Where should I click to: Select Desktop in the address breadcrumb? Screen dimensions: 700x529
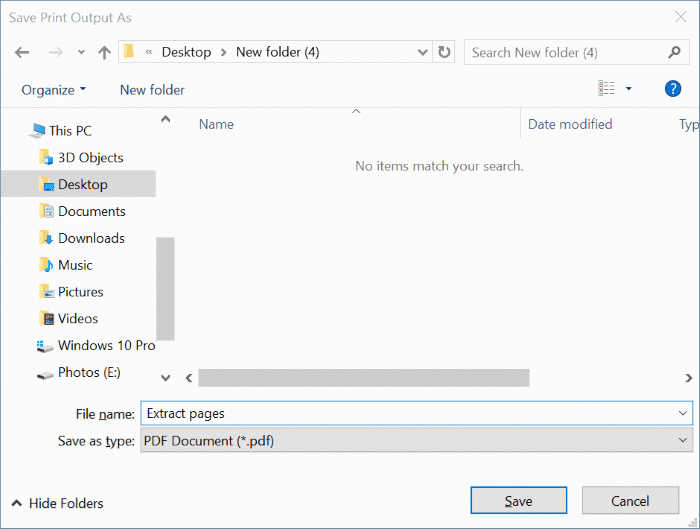pyautogui.click(x=186, y=52)
